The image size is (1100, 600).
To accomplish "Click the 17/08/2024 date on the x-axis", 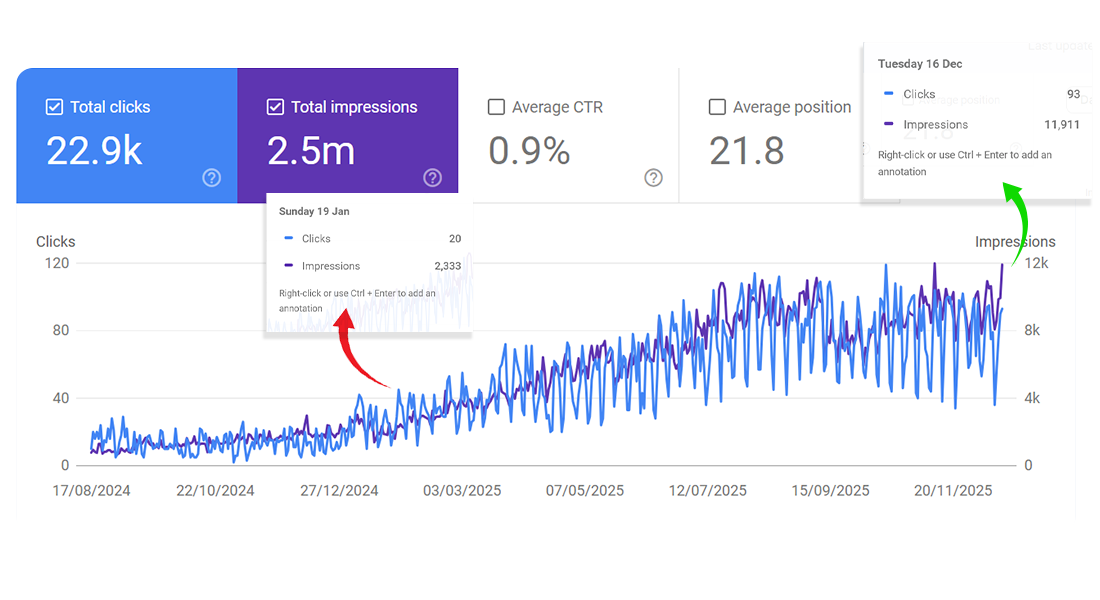I will pos(91,491).
